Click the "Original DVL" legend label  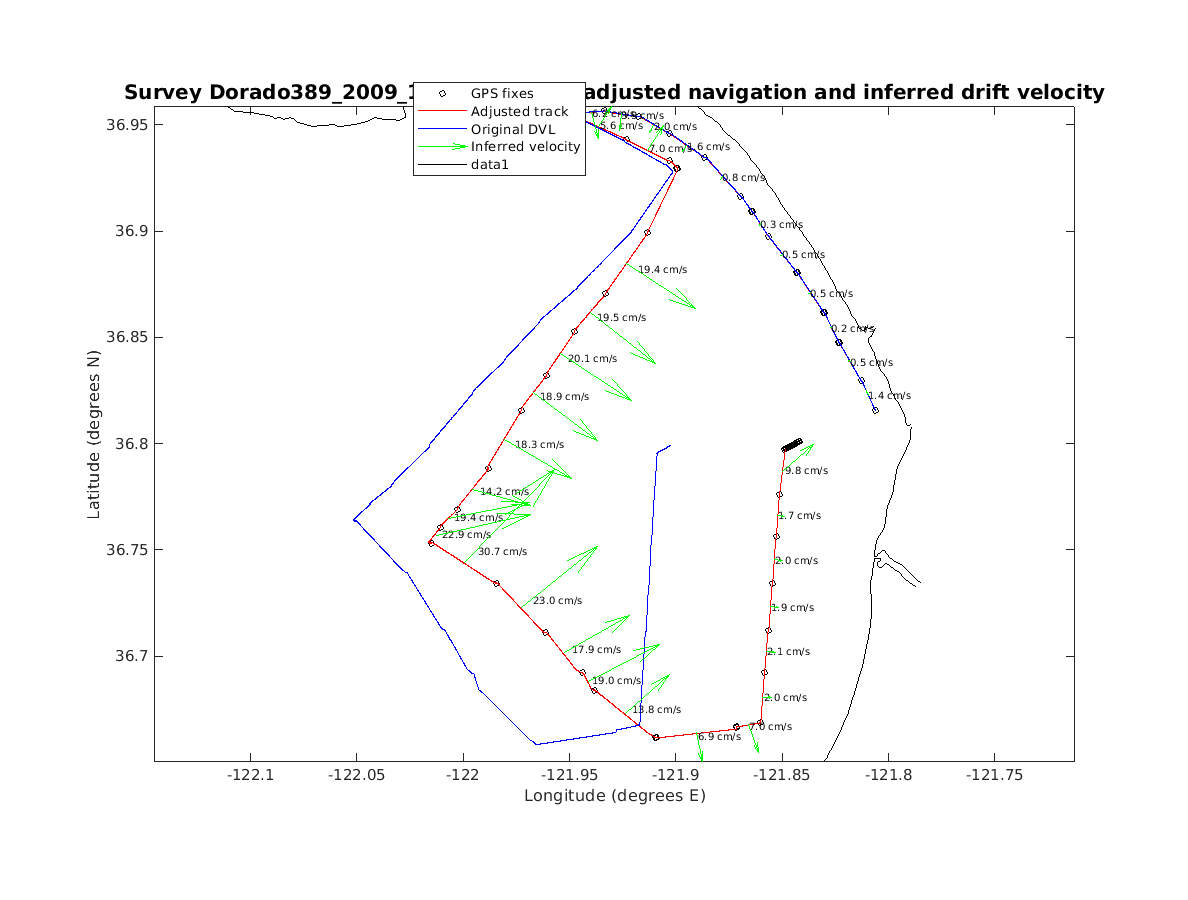click(514, 129)
